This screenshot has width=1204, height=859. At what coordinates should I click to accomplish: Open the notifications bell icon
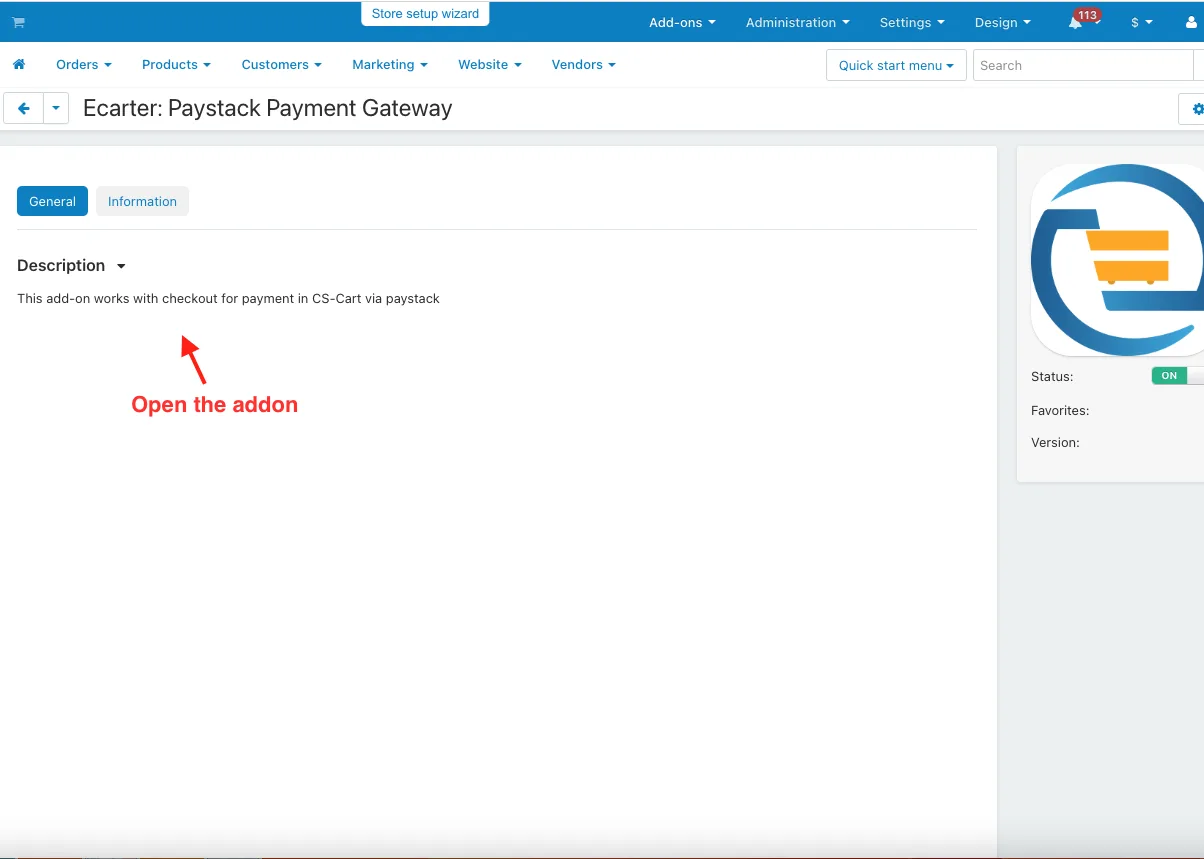1075,22
